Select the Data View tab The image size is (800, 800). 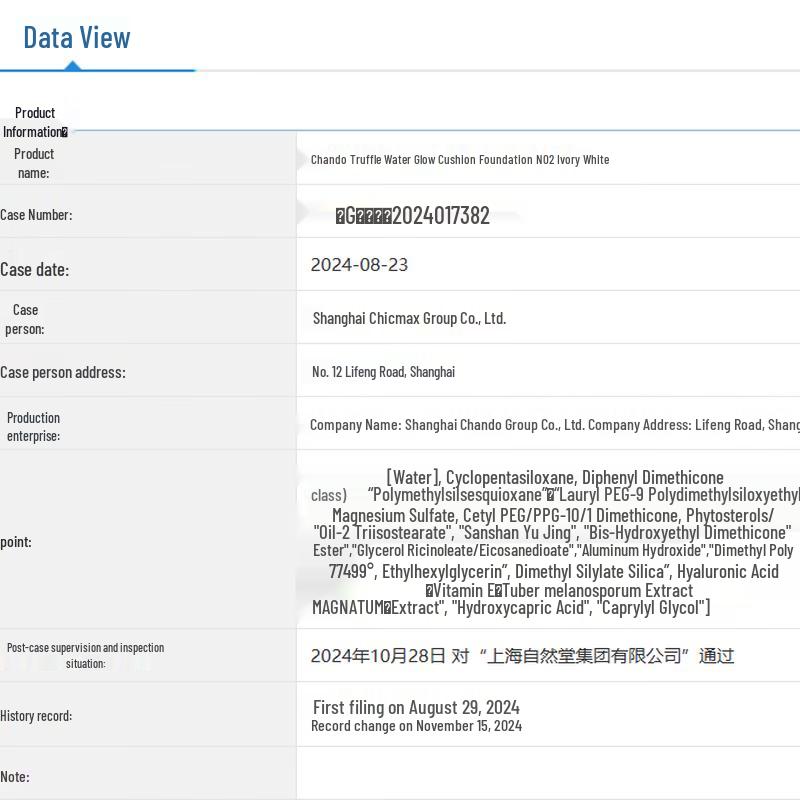pyautogui.click(x=77, y=38)
